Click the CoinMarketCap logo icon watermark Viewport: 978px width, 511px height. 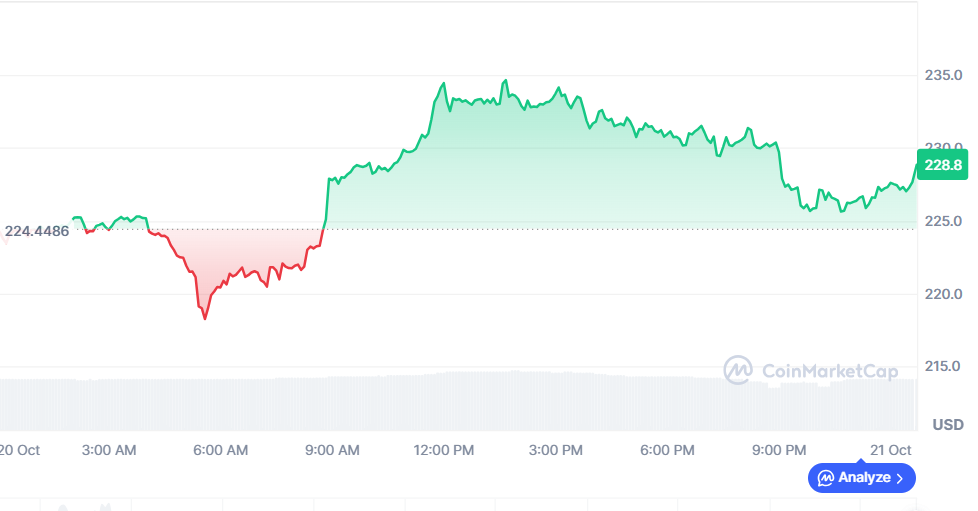click(x=738, y=370)
